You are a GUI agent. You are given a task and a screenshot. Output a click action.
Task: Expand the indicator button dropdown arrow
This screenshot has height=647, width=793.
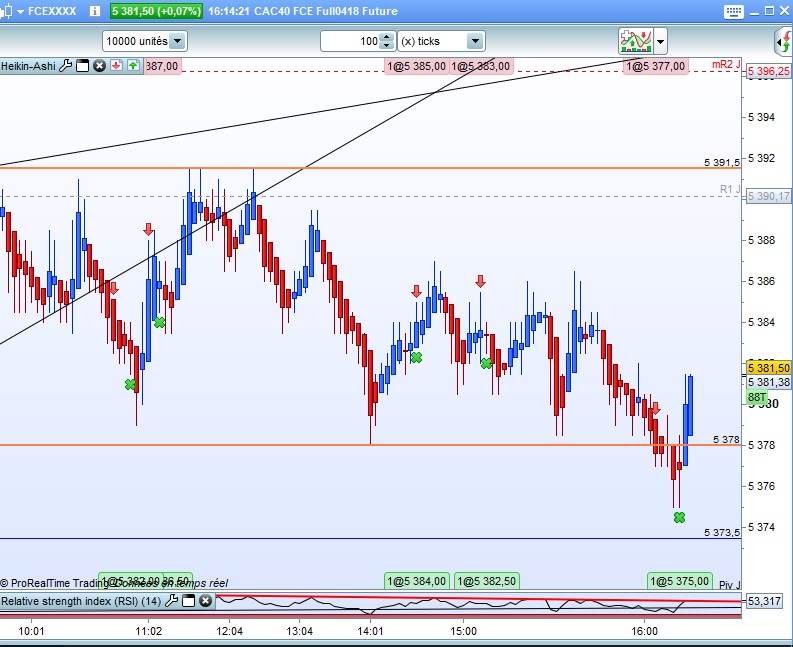point(660,41)
